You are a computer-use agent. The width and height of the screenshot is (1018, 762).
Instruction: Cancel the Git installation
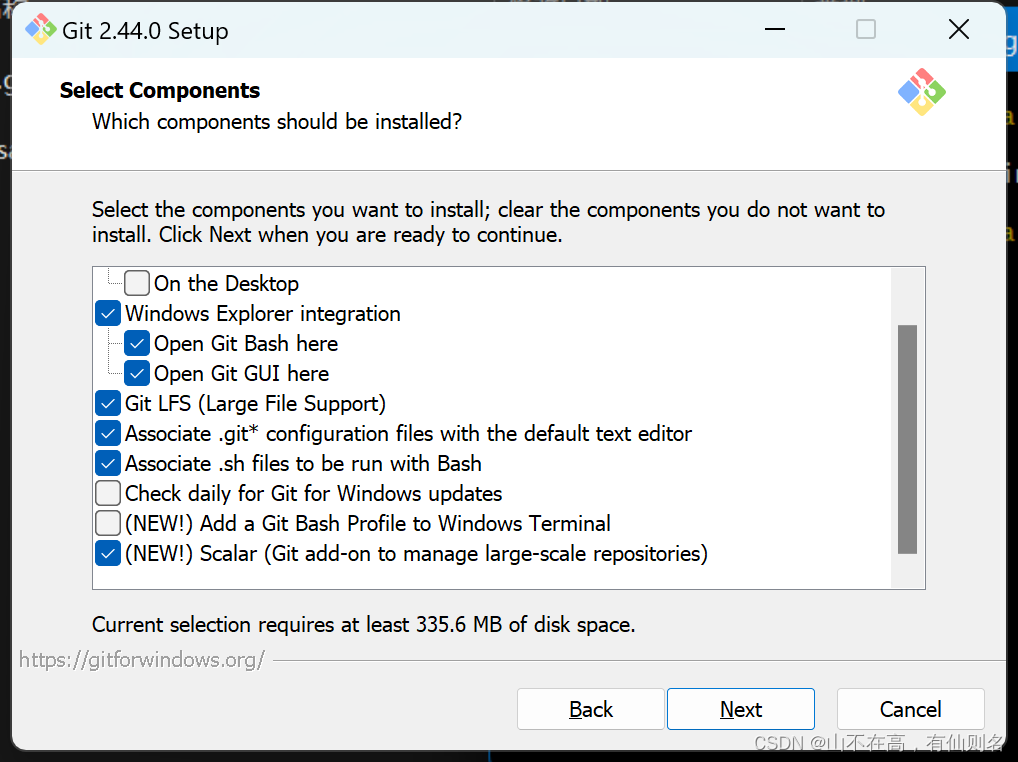click(x=910, y=709)
